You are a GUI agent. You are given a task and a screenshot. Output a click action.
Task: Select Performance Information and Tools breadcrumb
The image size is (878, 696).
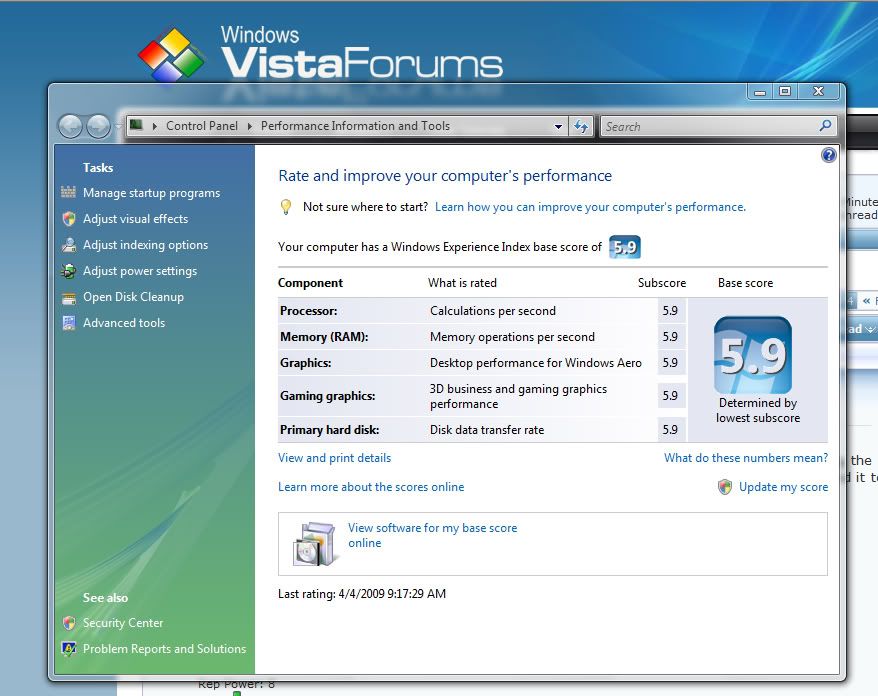point(356,126)
